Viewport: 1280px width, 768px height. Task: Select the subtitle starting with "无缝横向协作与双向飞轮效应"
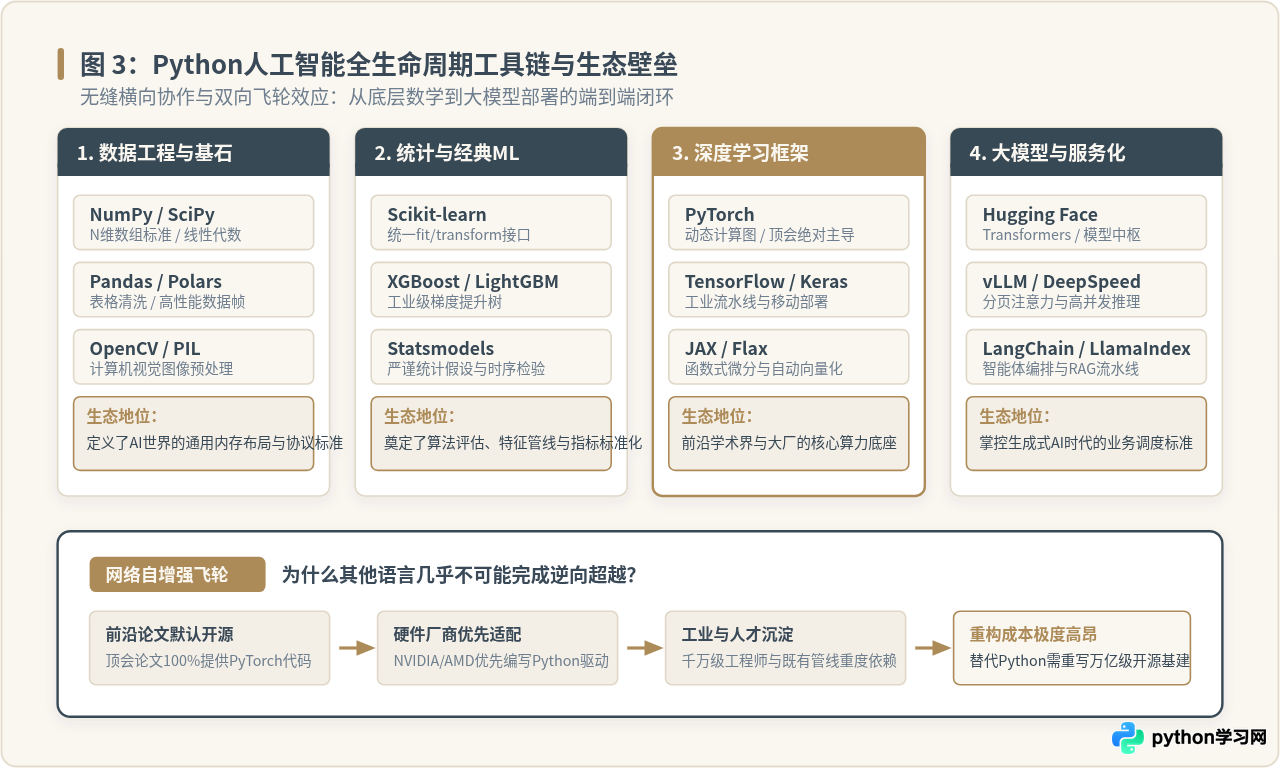click(x=377, y=98)
